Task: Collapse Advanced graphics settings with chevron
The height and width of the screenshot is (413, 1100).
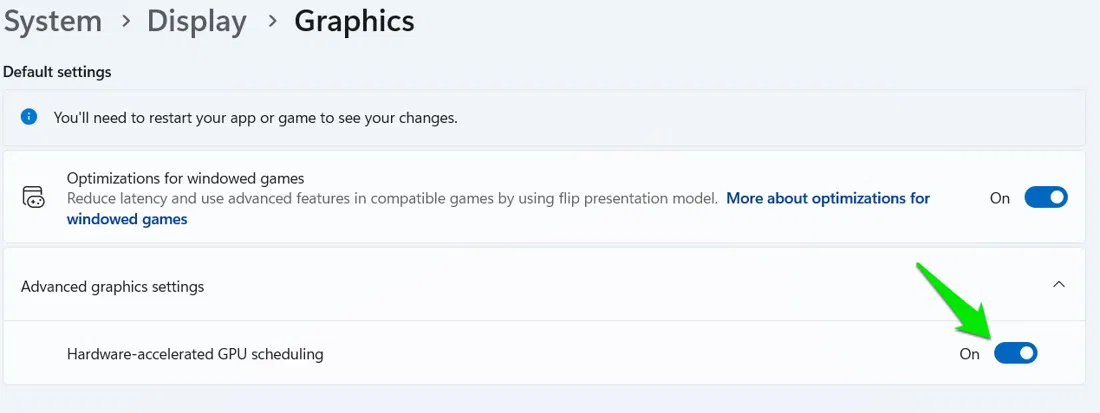Action: 1059,285
